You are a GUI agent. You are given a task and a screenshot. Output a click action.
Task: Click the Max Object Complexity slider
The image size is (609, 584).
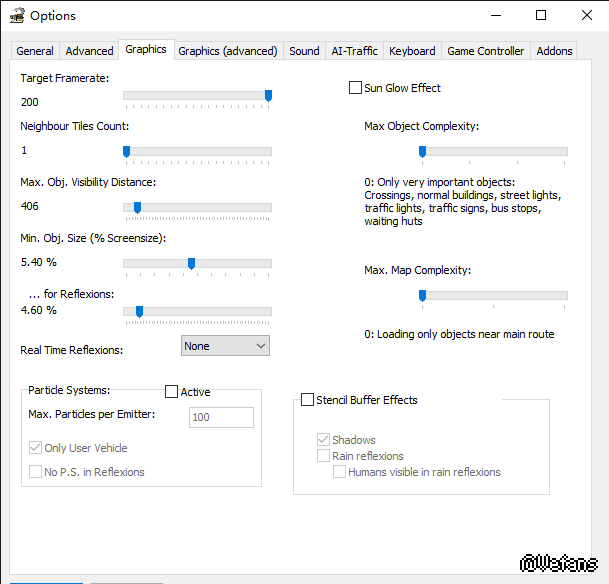422,152
